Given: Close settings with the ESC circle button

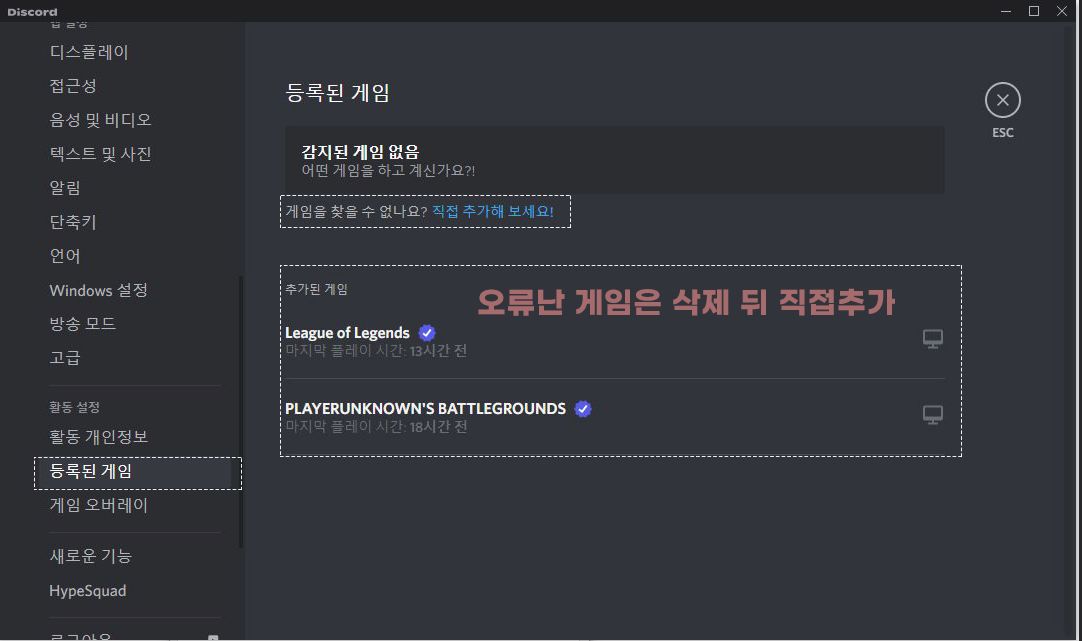Looking at the screenshot, I should tap(1003, 99).
